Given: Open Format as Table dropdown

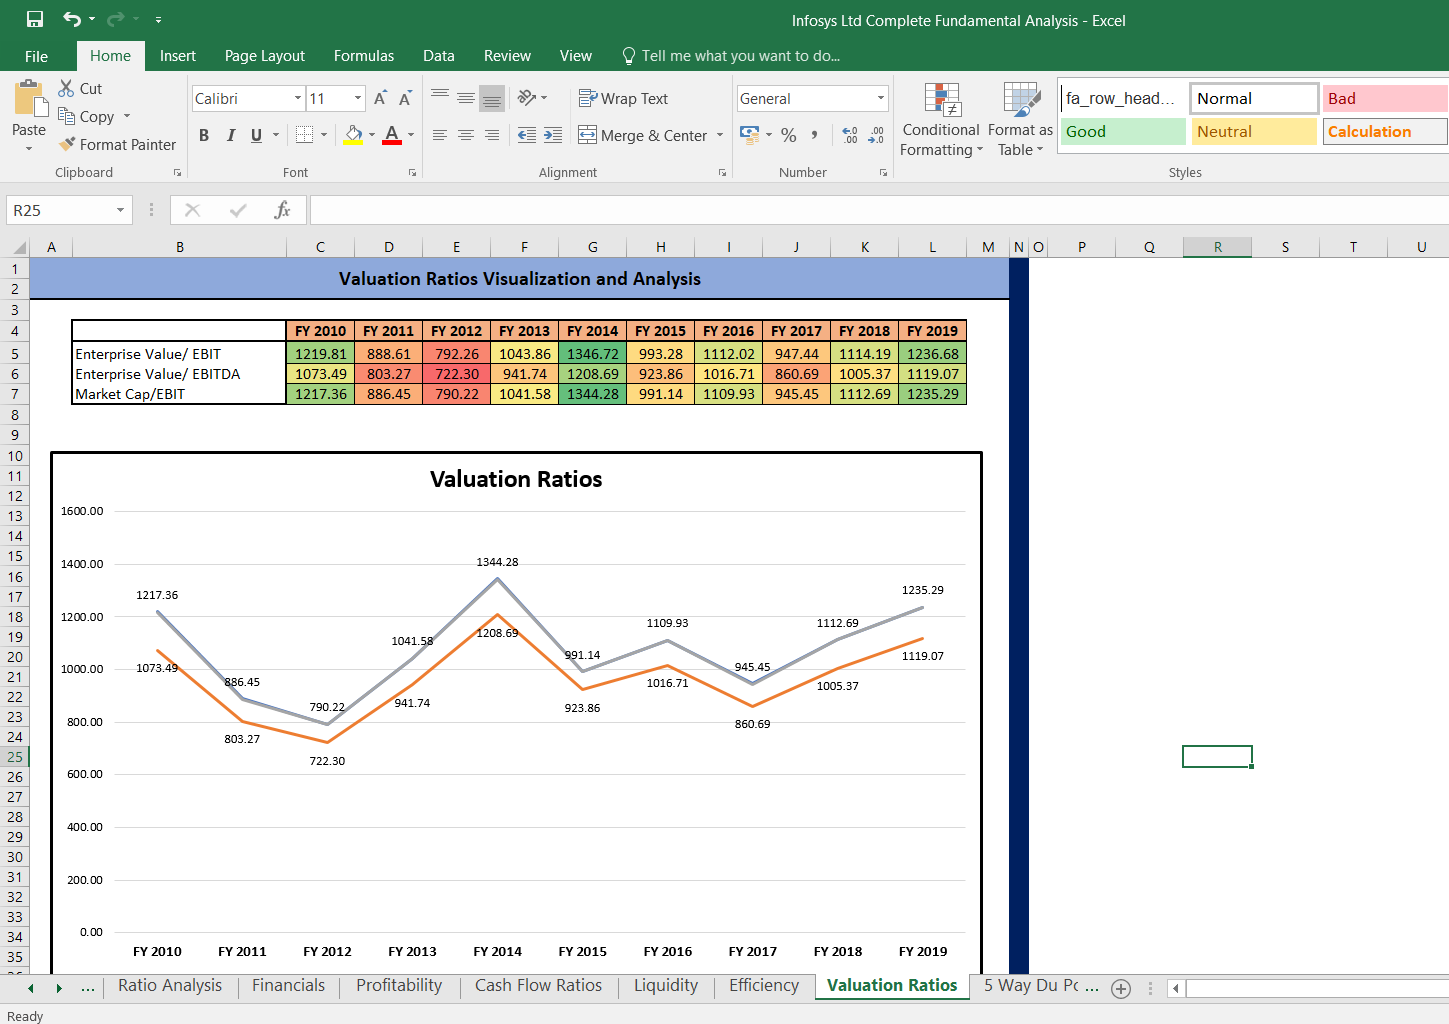Looking at the screenshot, I should point(1020,119).
